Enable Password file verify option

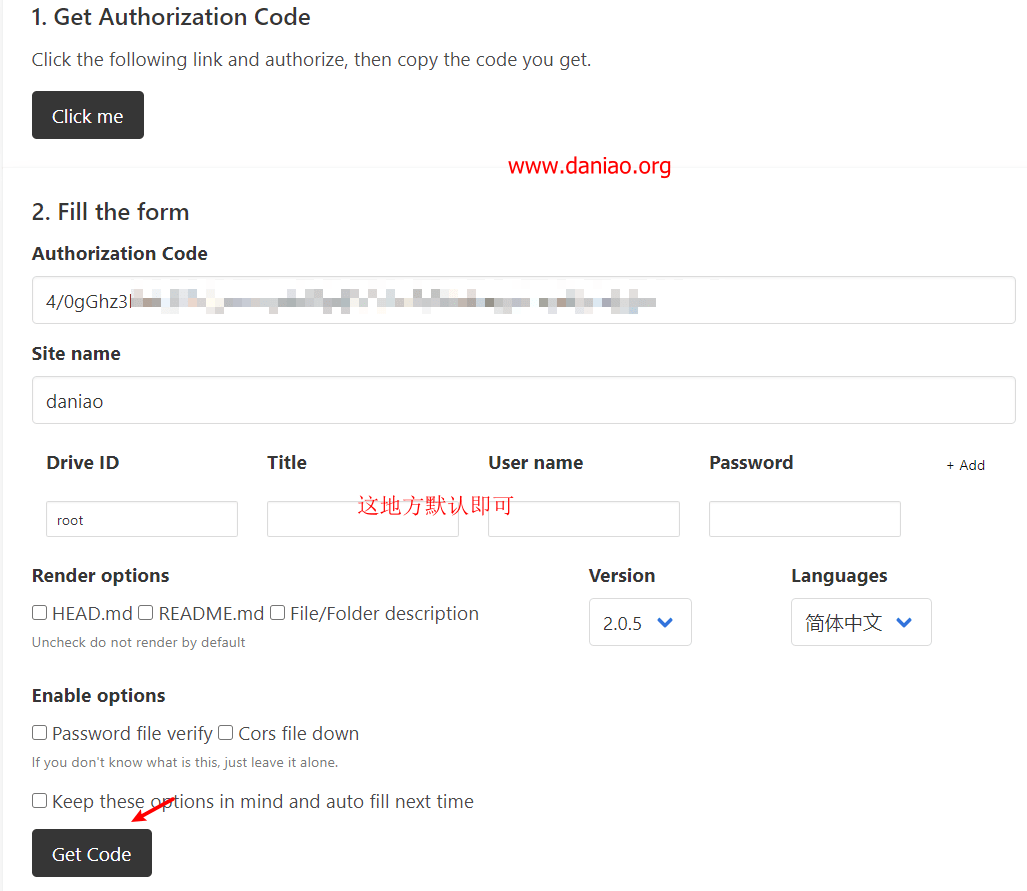point(40,732)
